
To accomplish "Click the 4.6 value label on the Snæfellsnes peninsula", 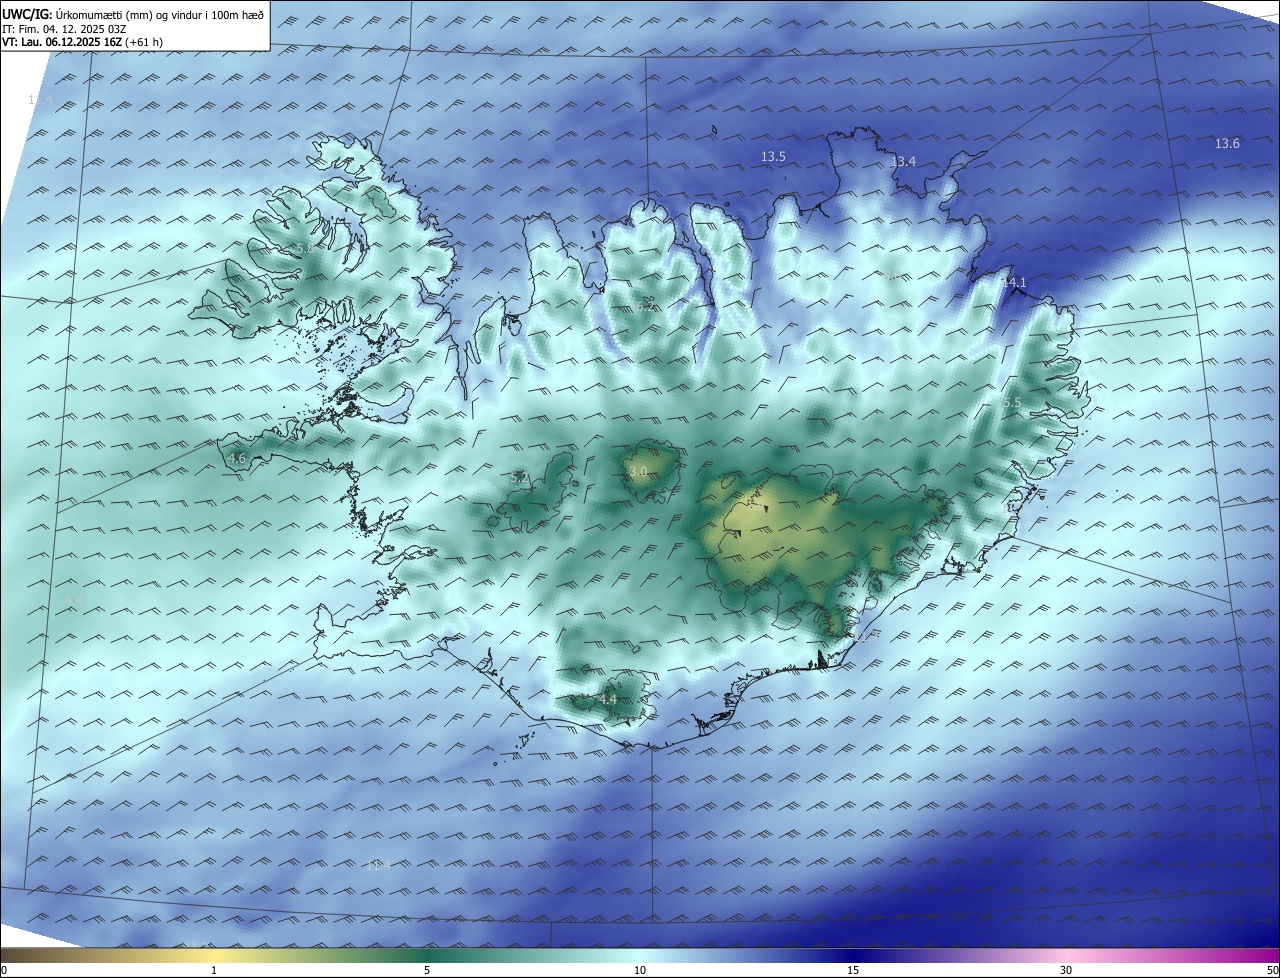I will tap(237, 458).
